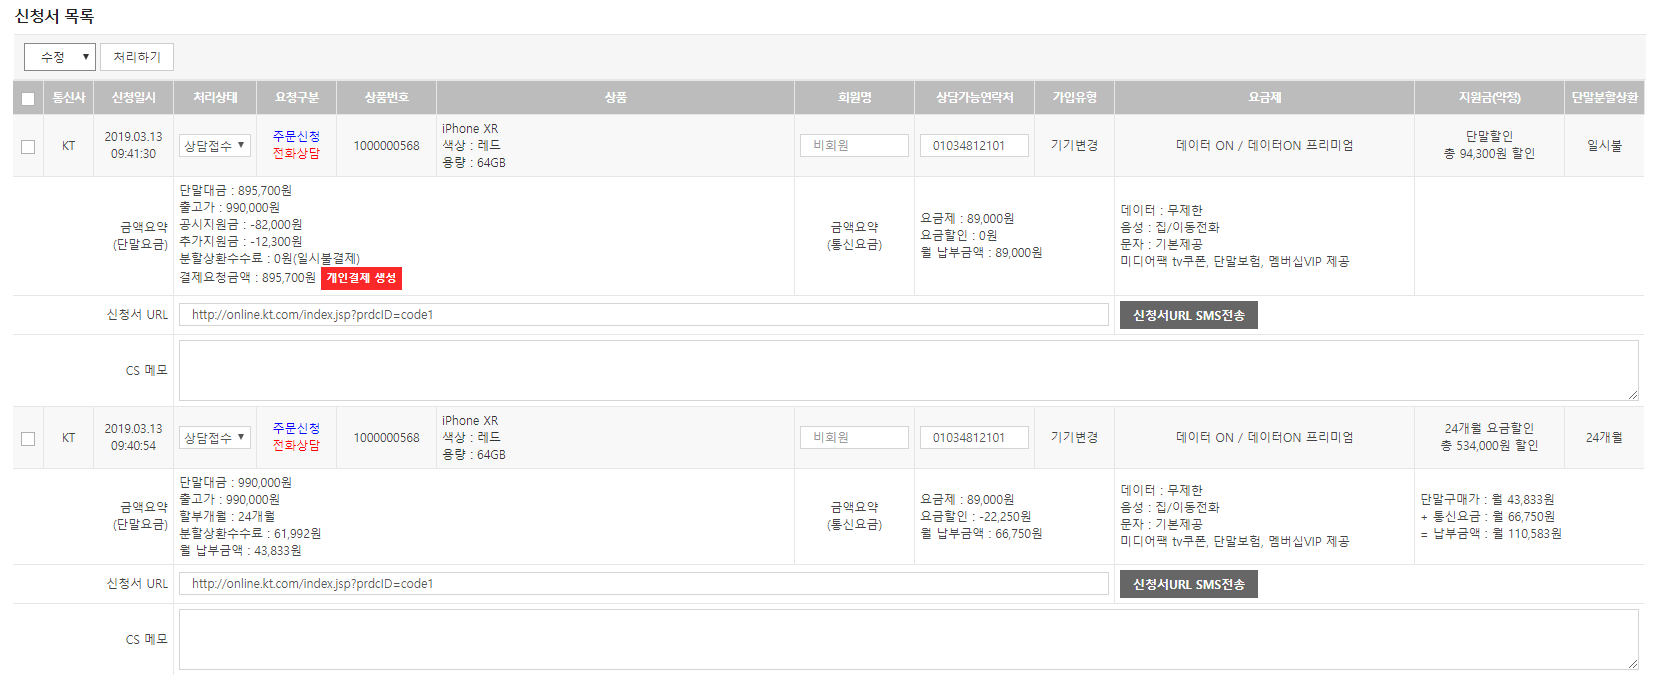Screen dimensions: 1654x675
Task: Open 상담접수 status dropdown in first row
Action: click(214, 146)
